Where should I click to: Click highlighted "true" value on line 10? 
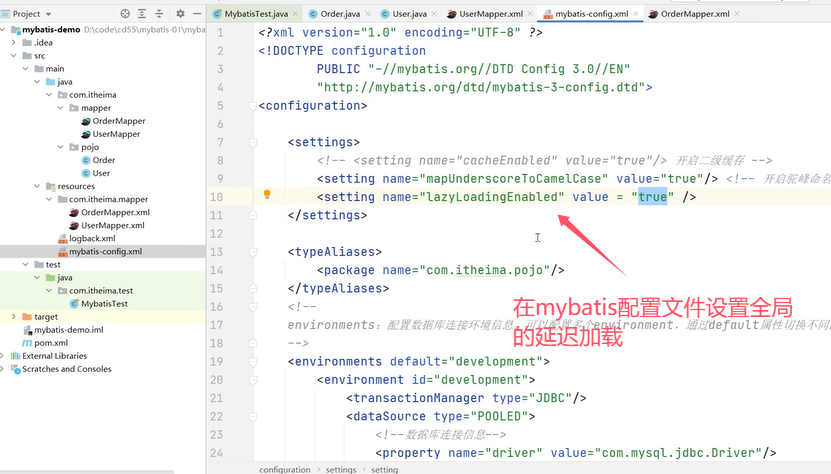652,197
